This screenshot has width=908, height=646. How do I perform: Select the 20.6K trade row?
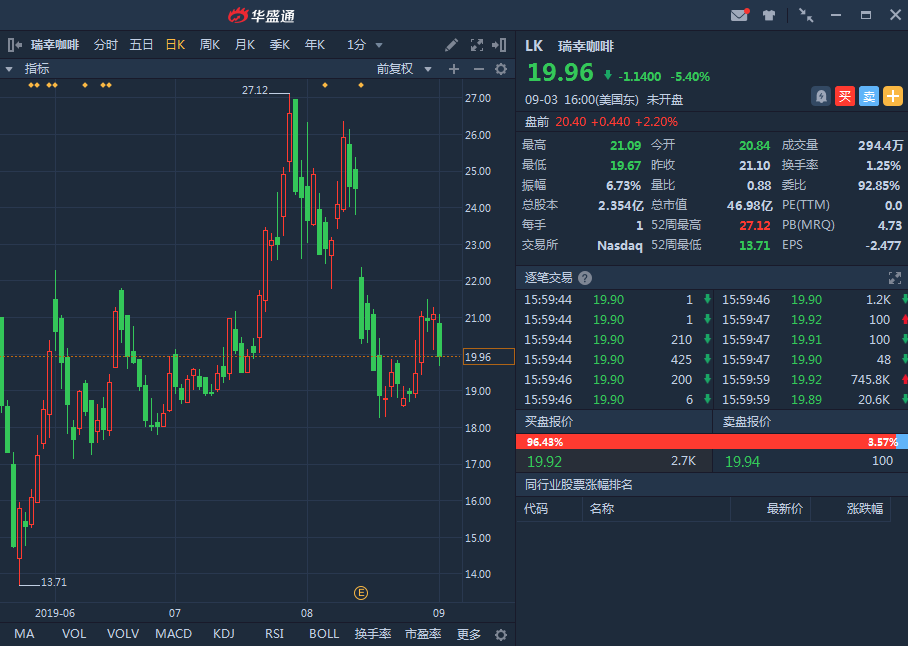point(812,399)
